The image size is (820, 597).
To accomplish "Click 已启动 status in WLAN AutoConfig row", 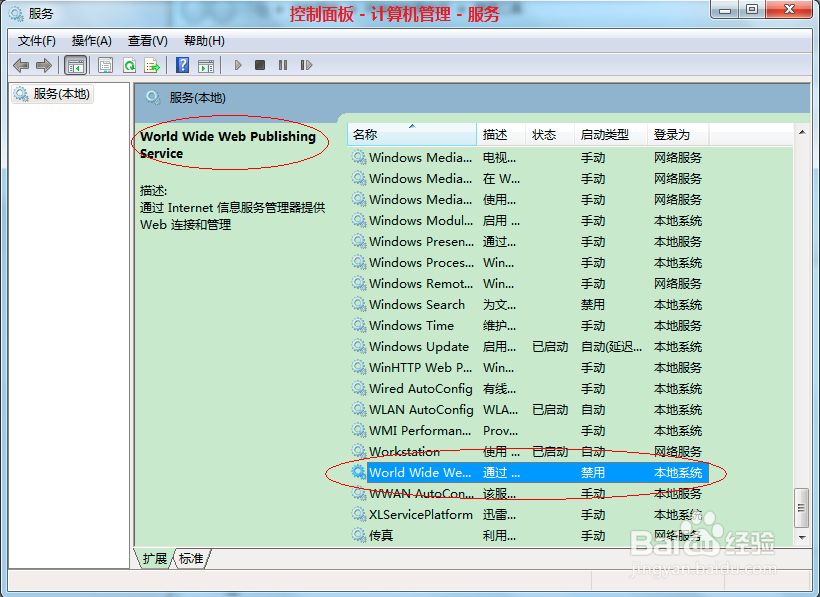I will click(550, 409).
